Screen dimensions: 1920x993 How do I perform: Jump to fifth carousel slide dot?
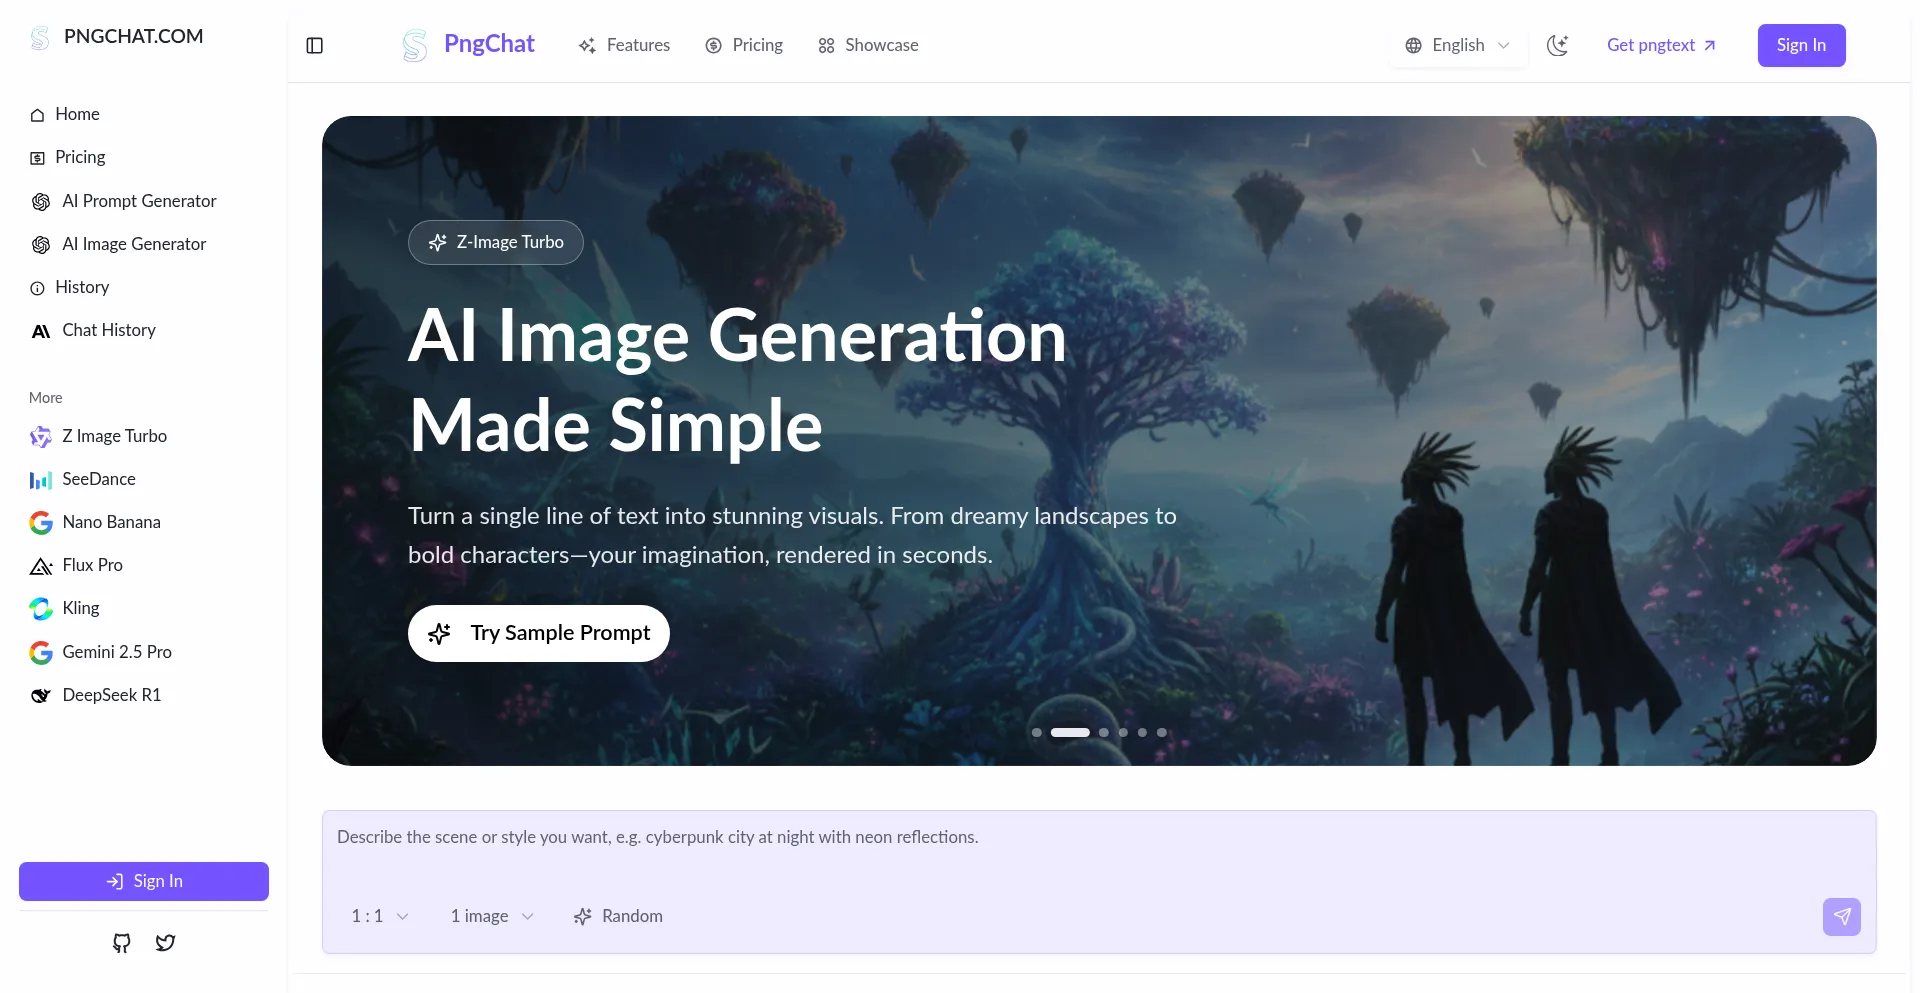pos(1142,733)
